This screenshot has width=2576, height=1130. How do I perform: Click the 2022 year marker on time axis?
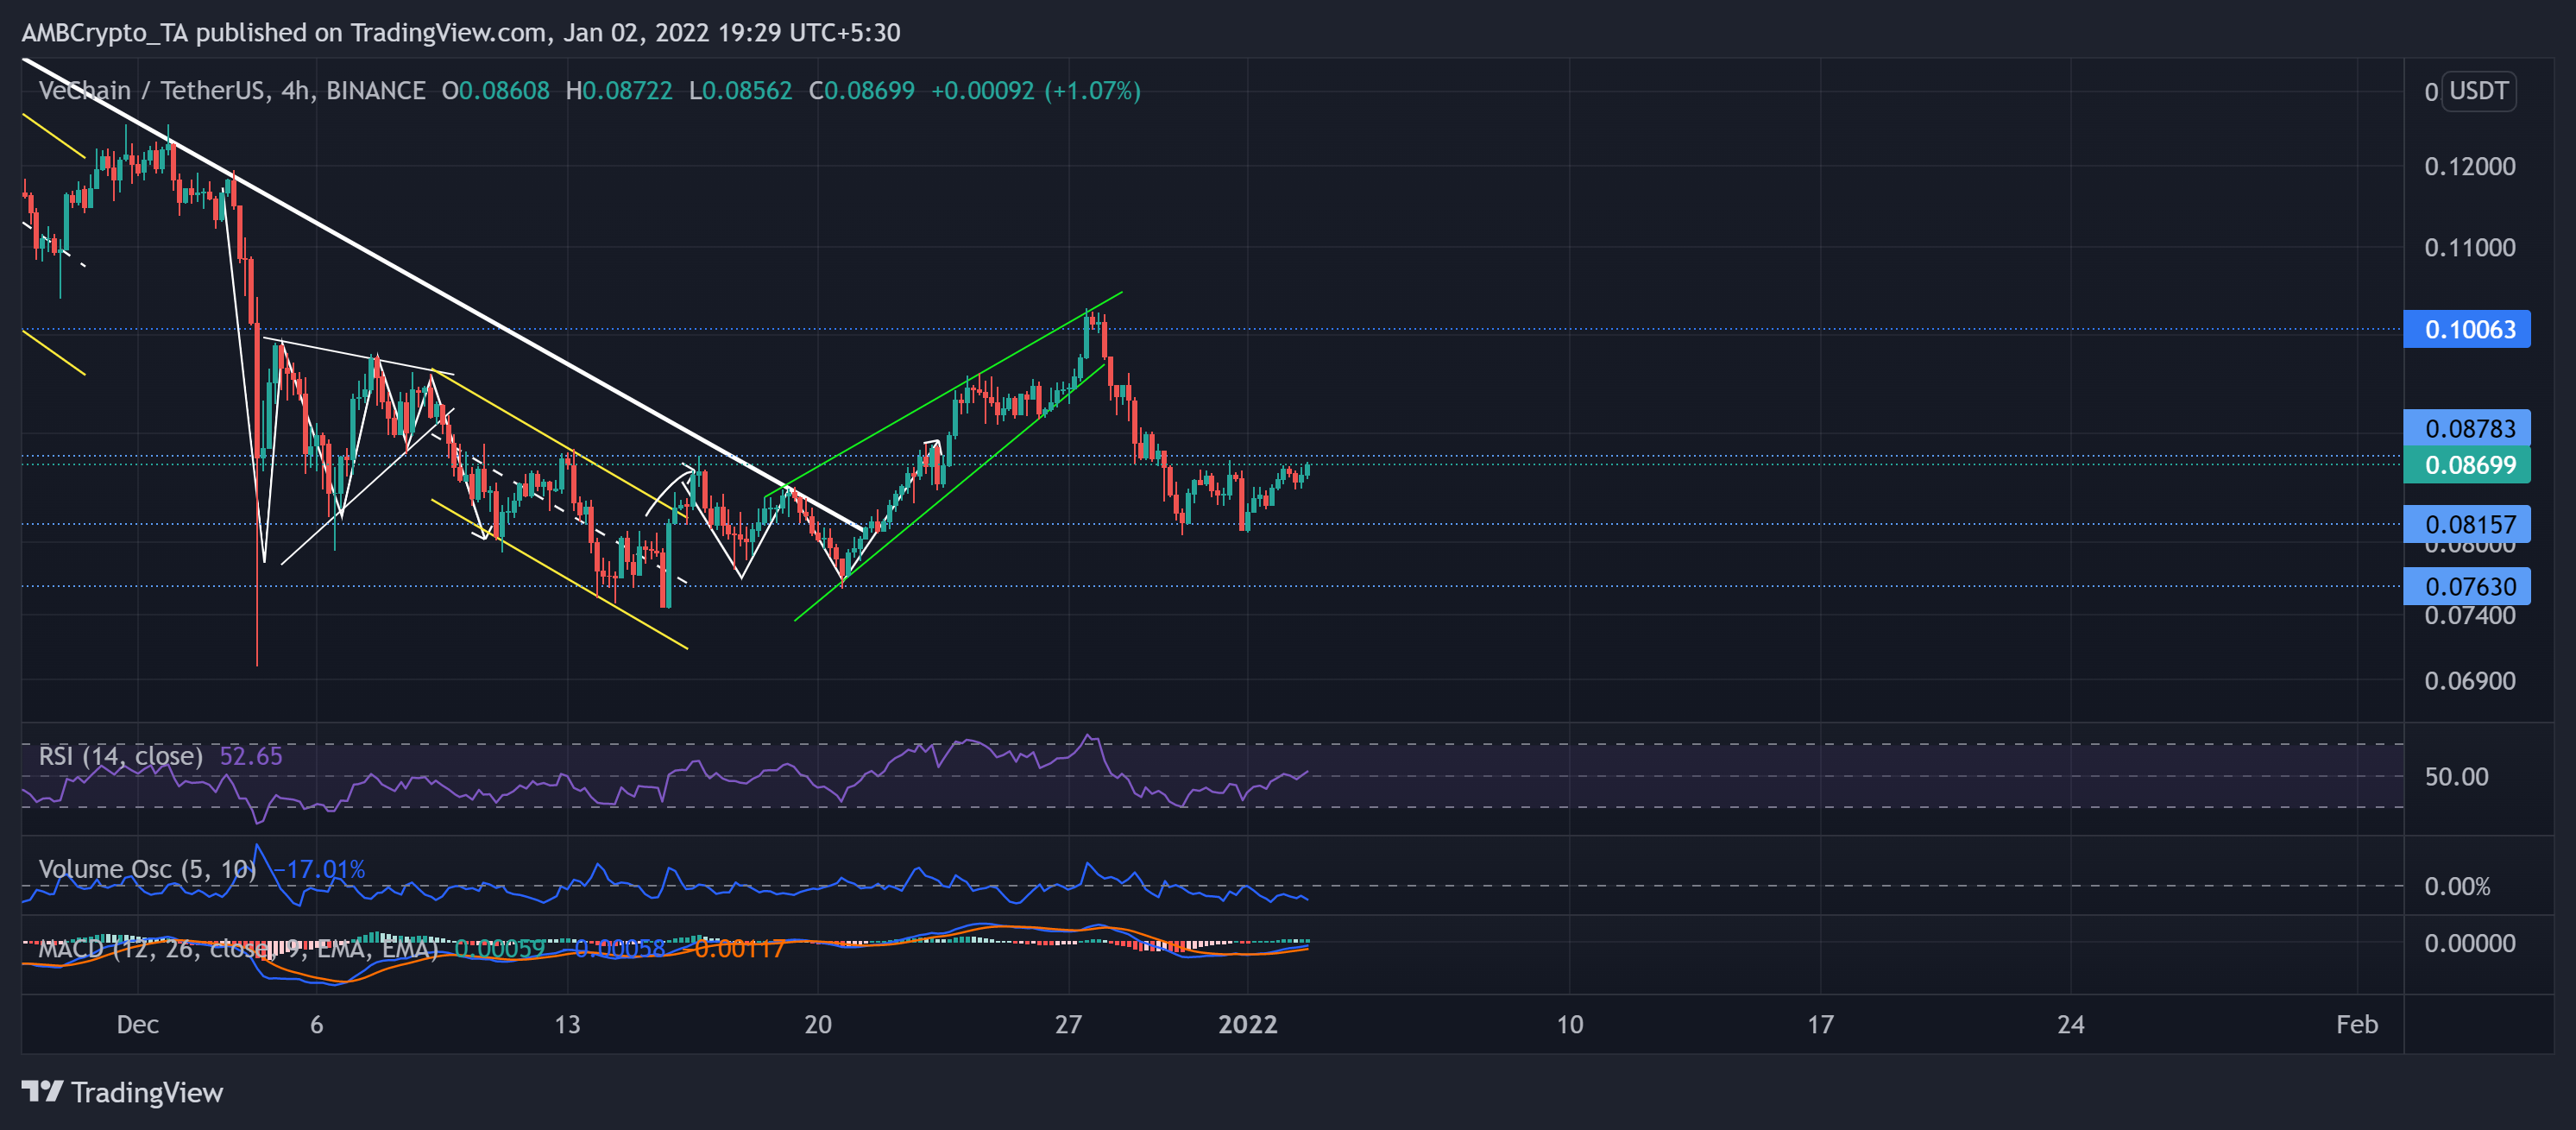tap(1248, 1024)
